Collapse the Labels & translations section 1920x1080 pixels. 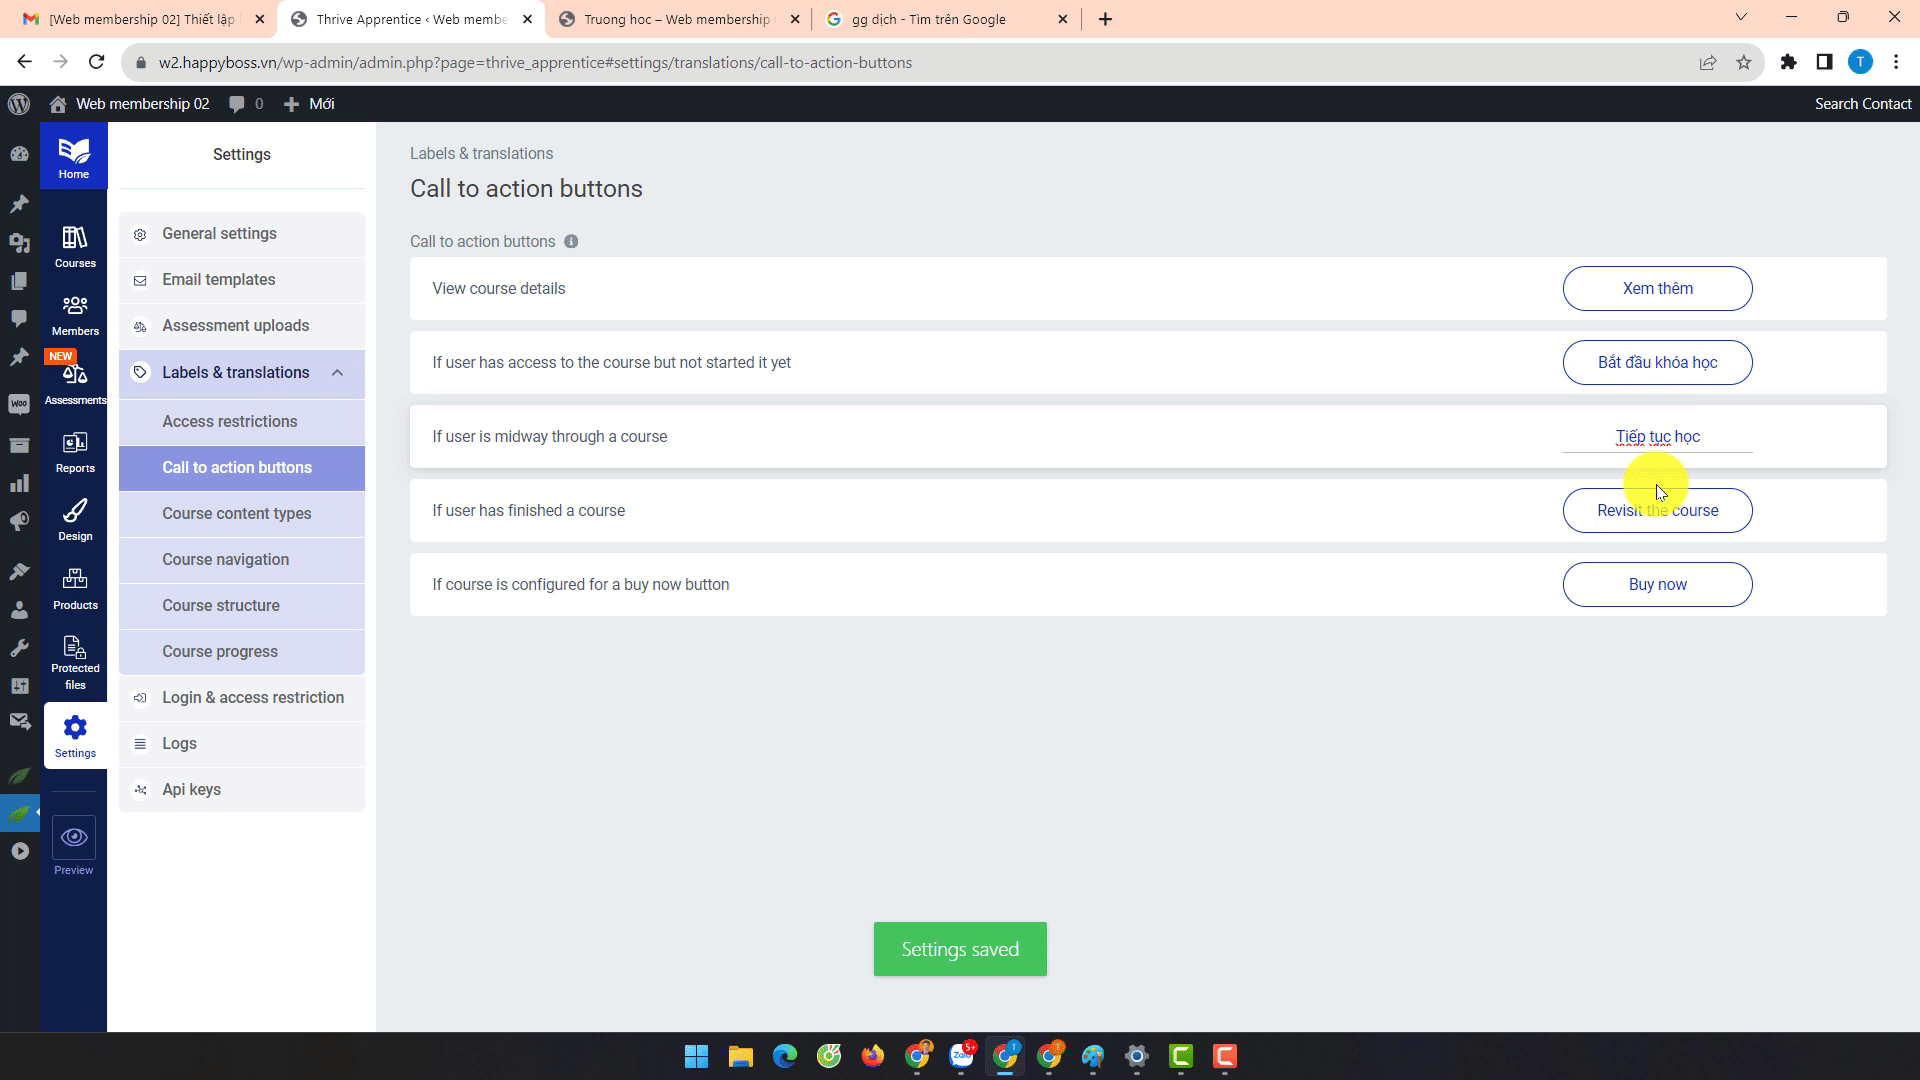pos(337,373)
